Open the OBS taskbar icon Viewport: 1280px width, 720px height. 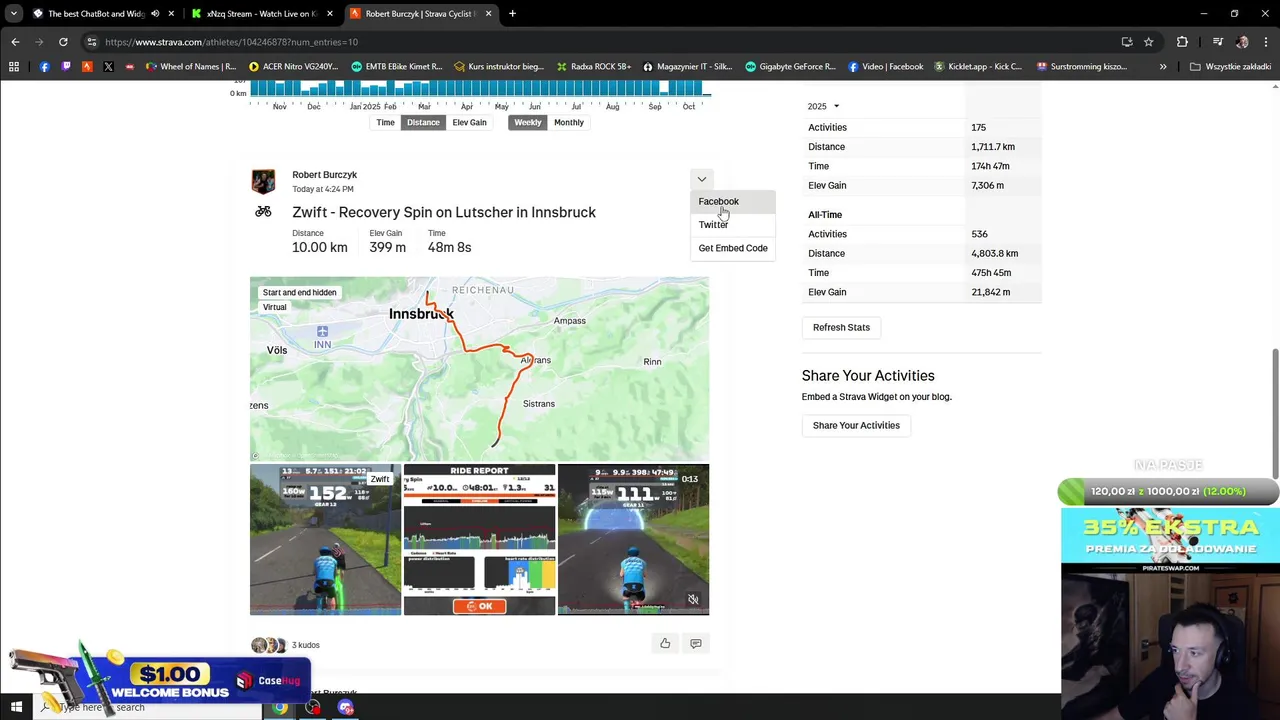(313, 707)
